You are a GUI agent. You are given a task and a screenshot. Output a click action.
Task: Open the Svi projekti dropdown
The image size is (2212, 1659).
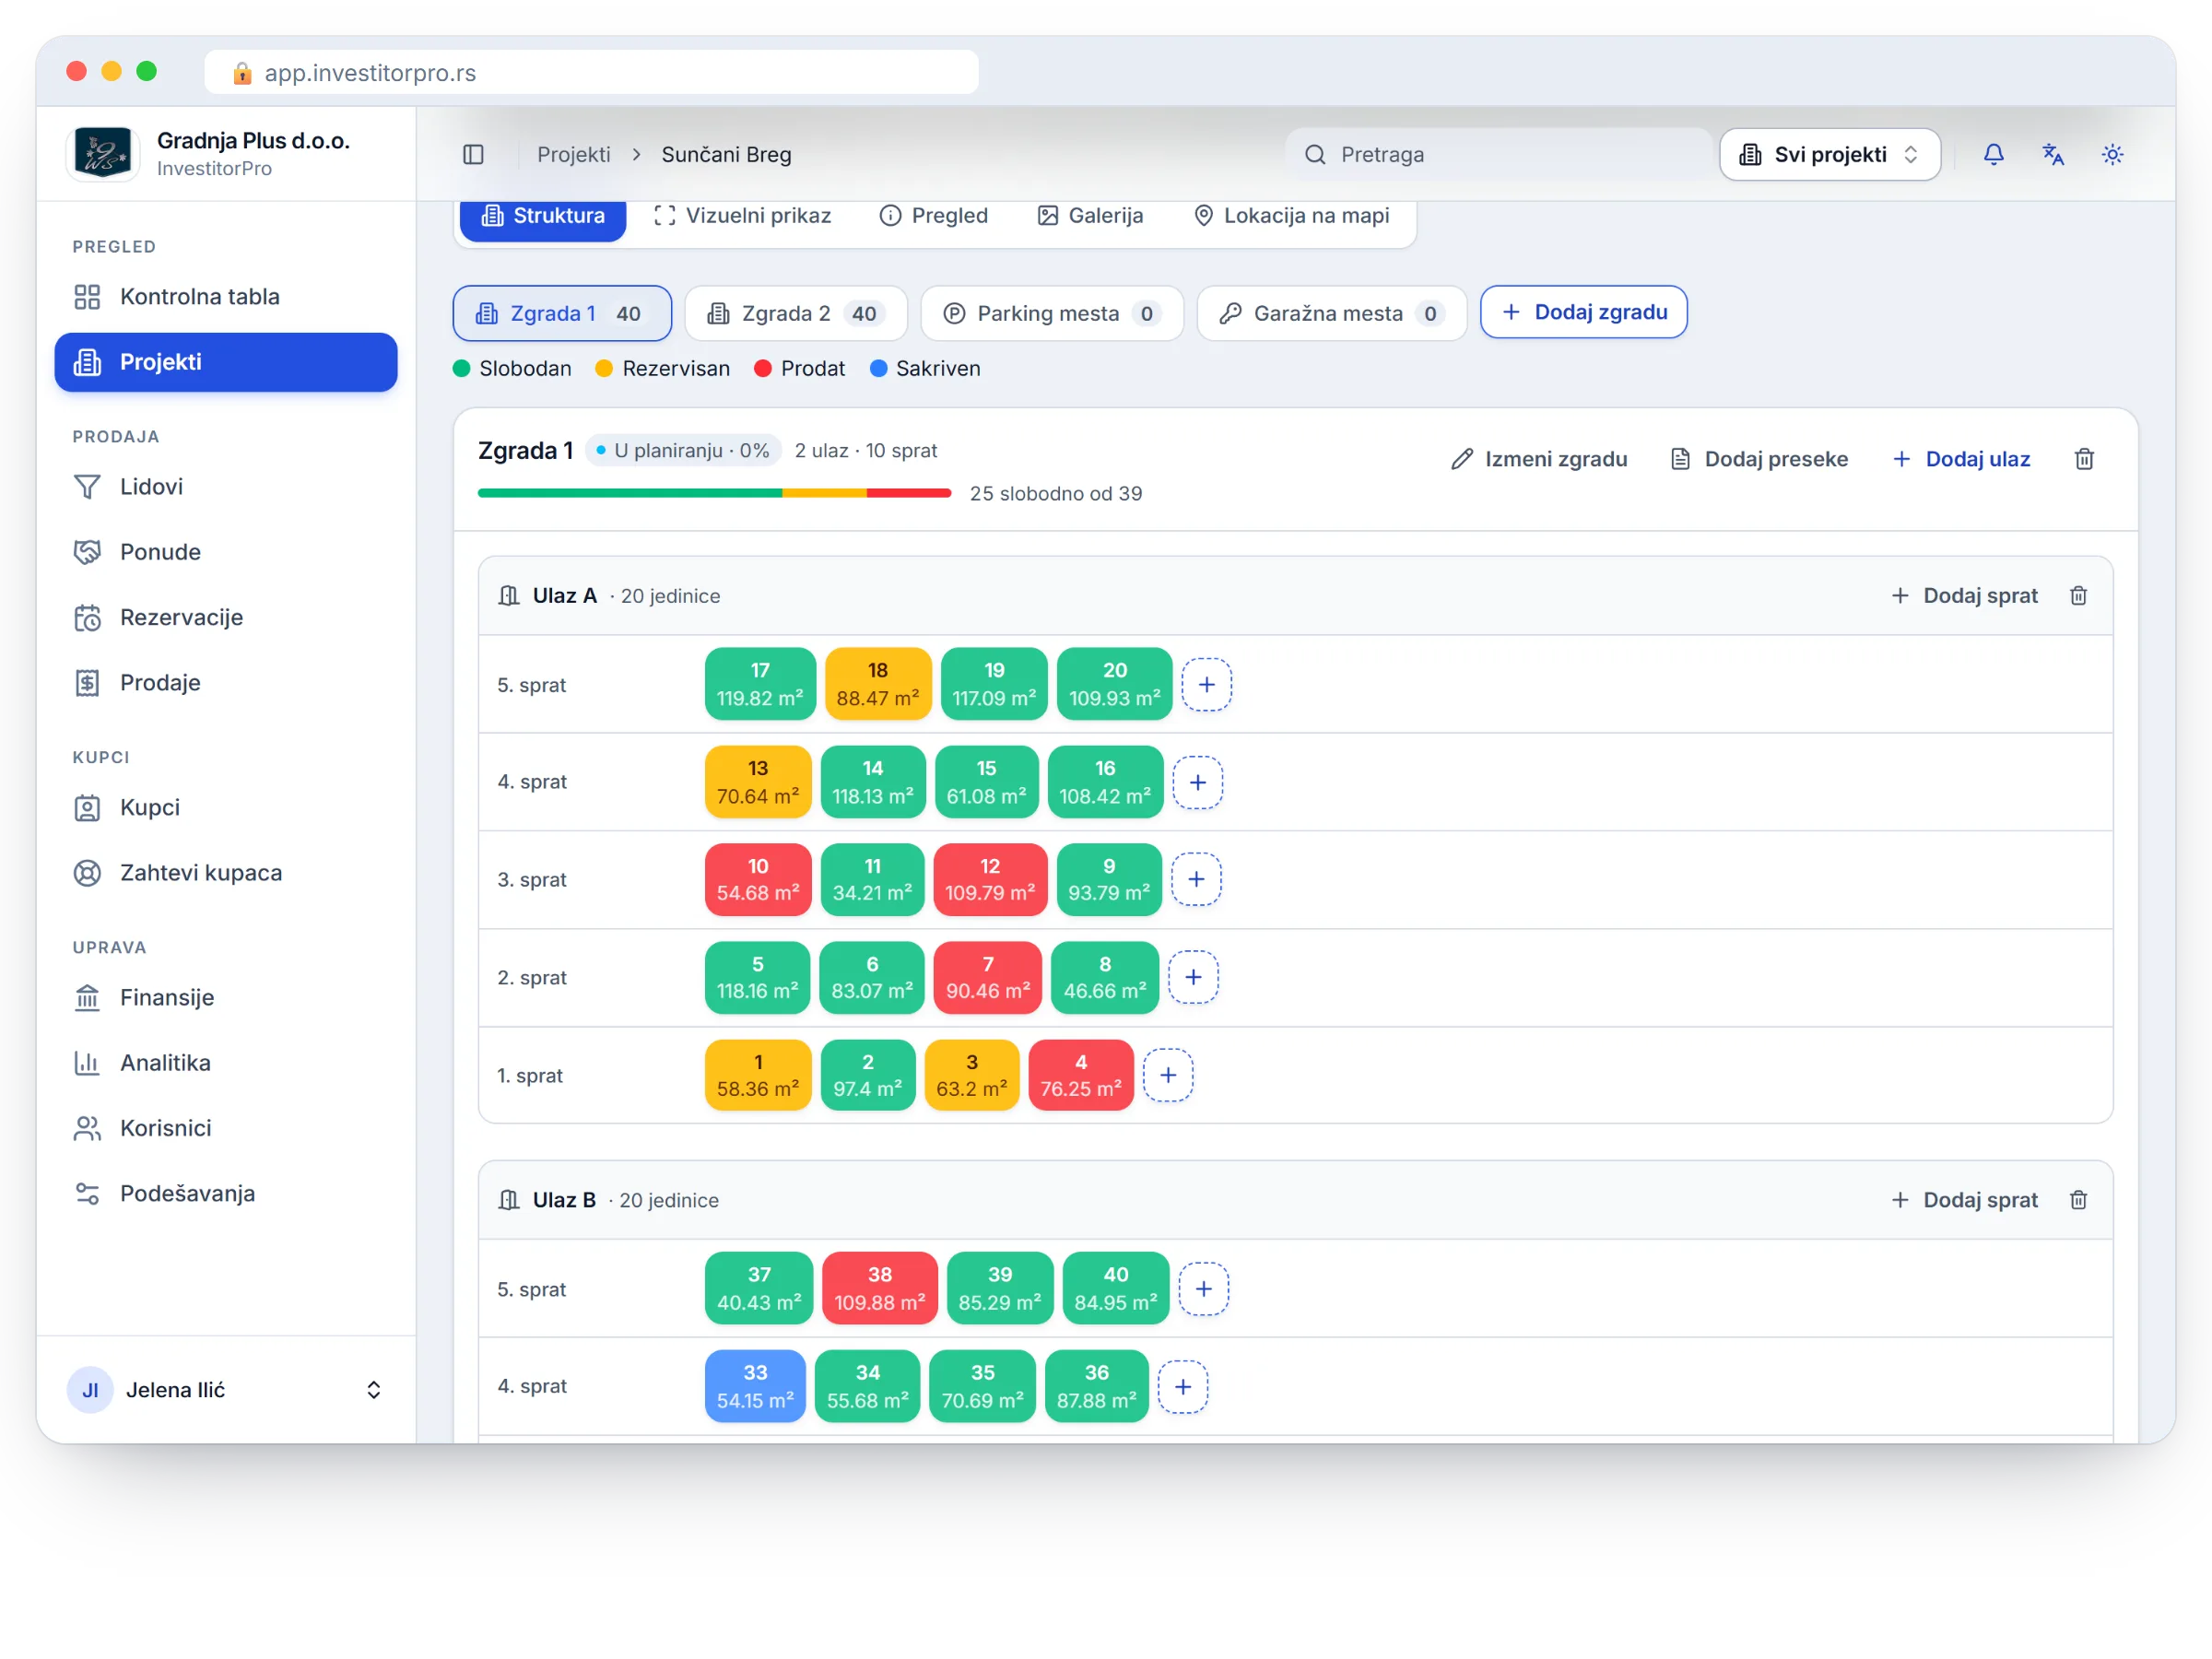point(1829,154)
